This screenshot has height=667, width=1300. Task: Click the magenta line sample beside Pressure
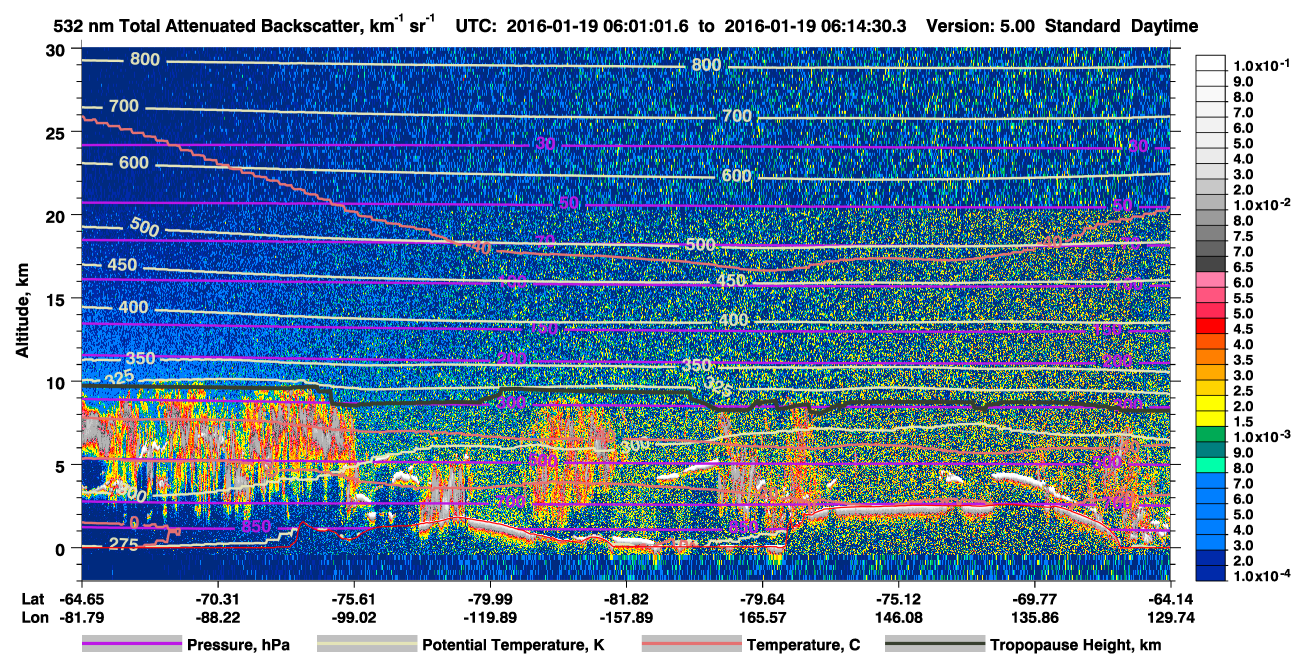[131, 645]
